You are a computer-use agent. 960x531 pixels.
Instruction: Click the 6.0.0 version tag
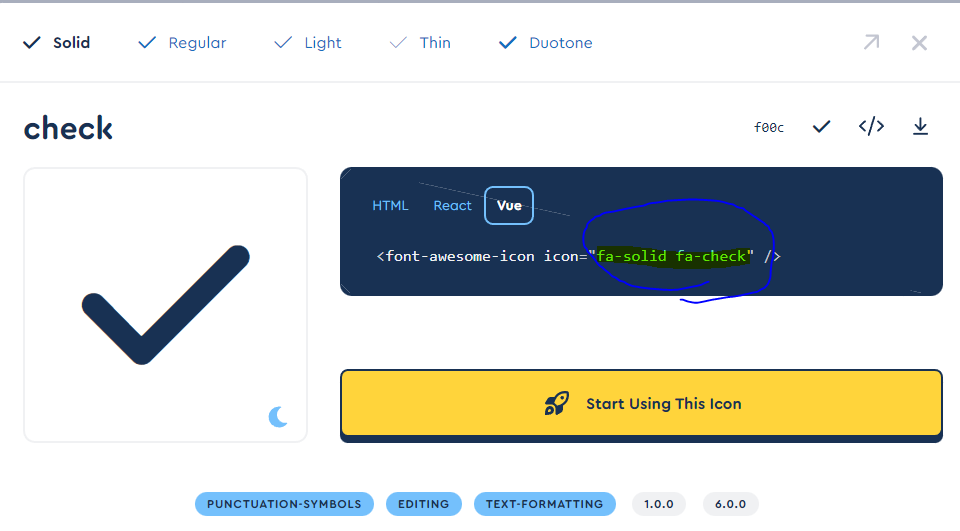click(x=730, y=504)
